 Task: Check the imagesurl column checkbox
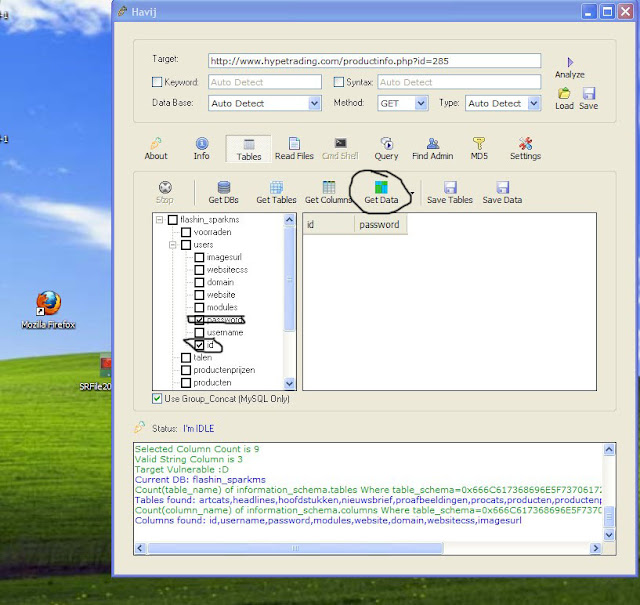coord(199,257)
